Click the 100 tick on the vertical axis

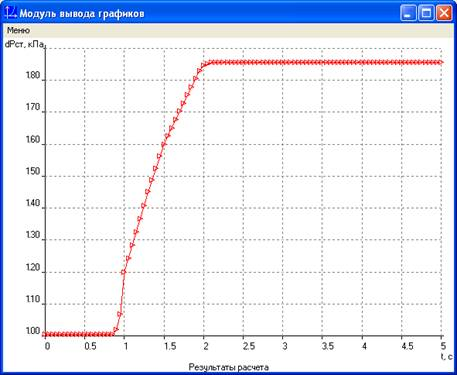tap(33, 331)
